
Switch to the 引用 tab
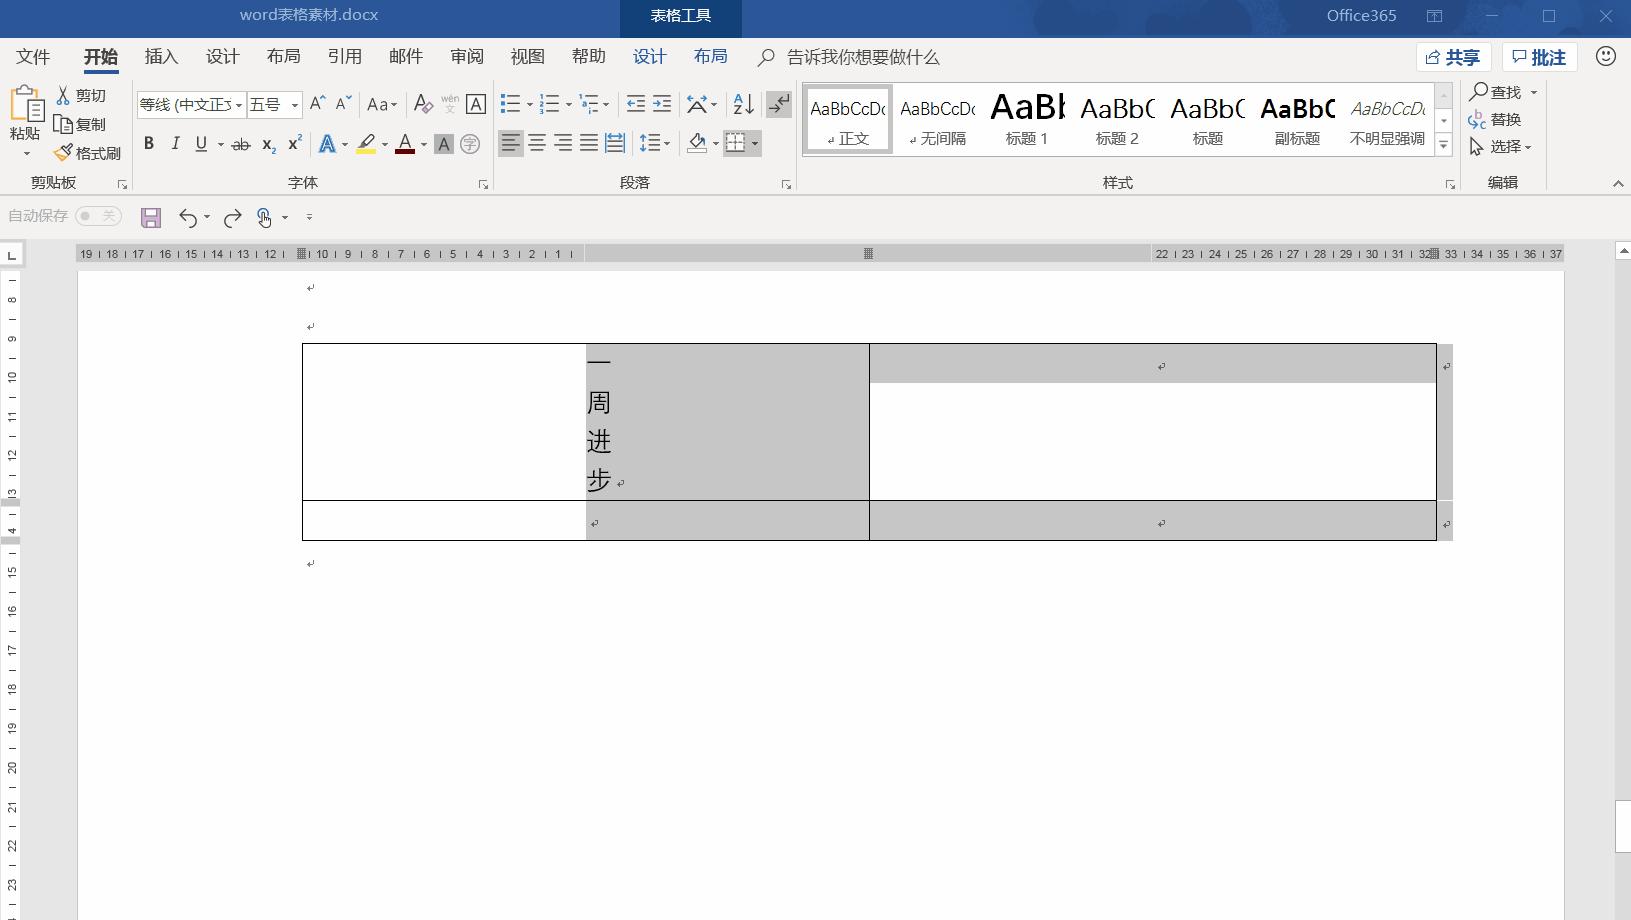pyautogui.click(x=345, y=57)
